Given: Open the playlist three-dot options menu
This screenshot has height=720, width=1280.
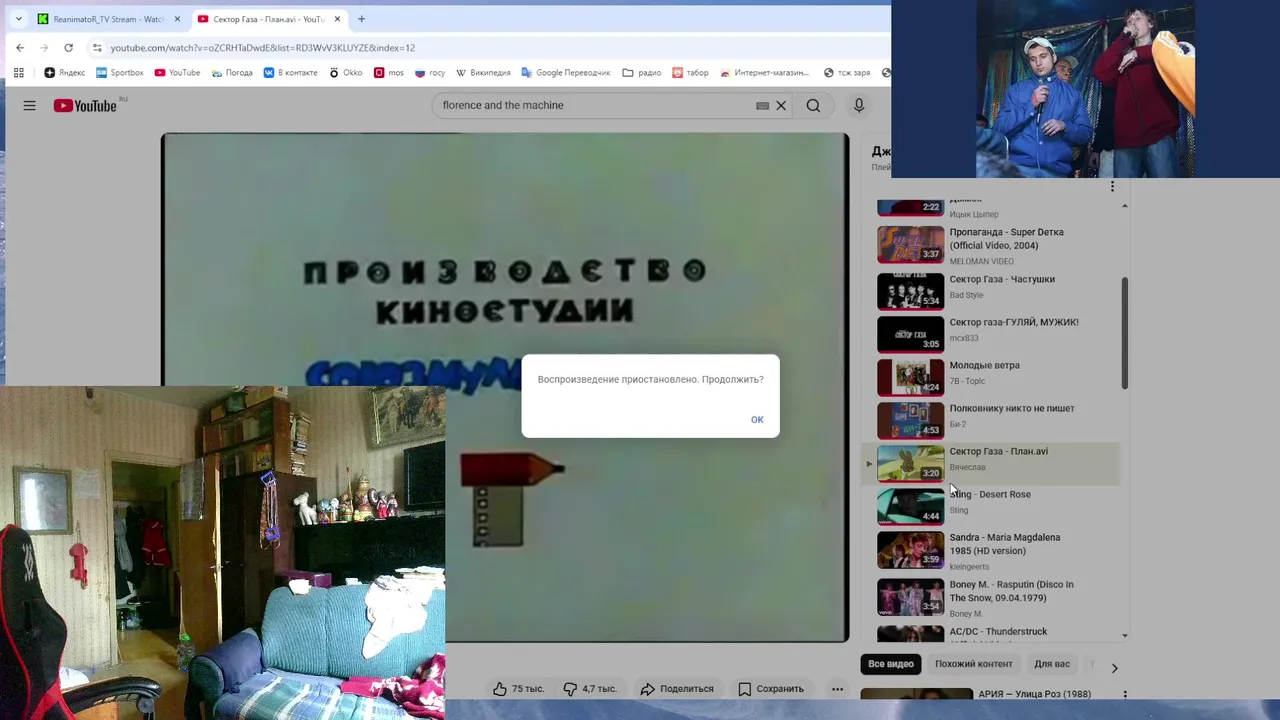Looking at the screenshot, I should pos(1112,186).
